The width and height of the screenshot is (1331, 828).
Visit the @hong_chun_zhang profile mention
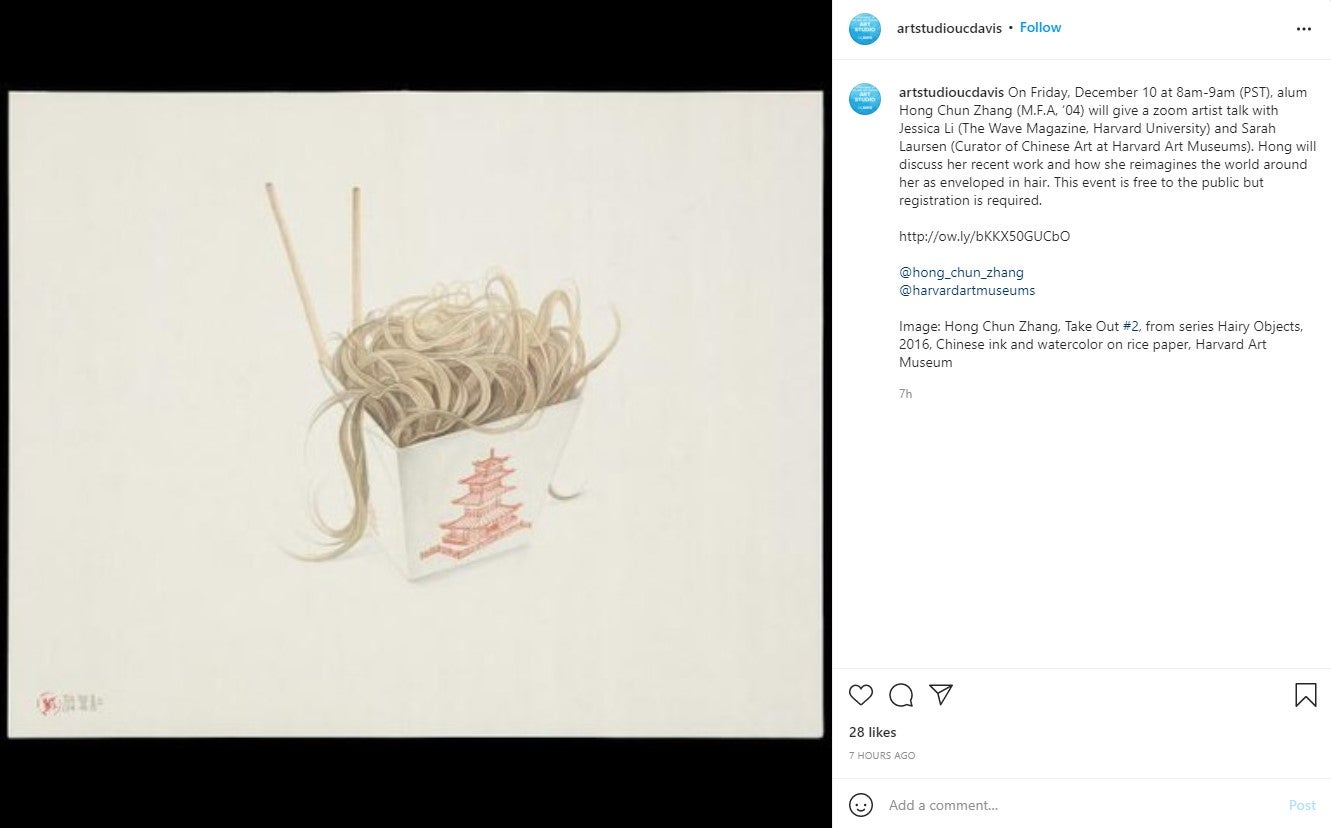tap(961, 272)
